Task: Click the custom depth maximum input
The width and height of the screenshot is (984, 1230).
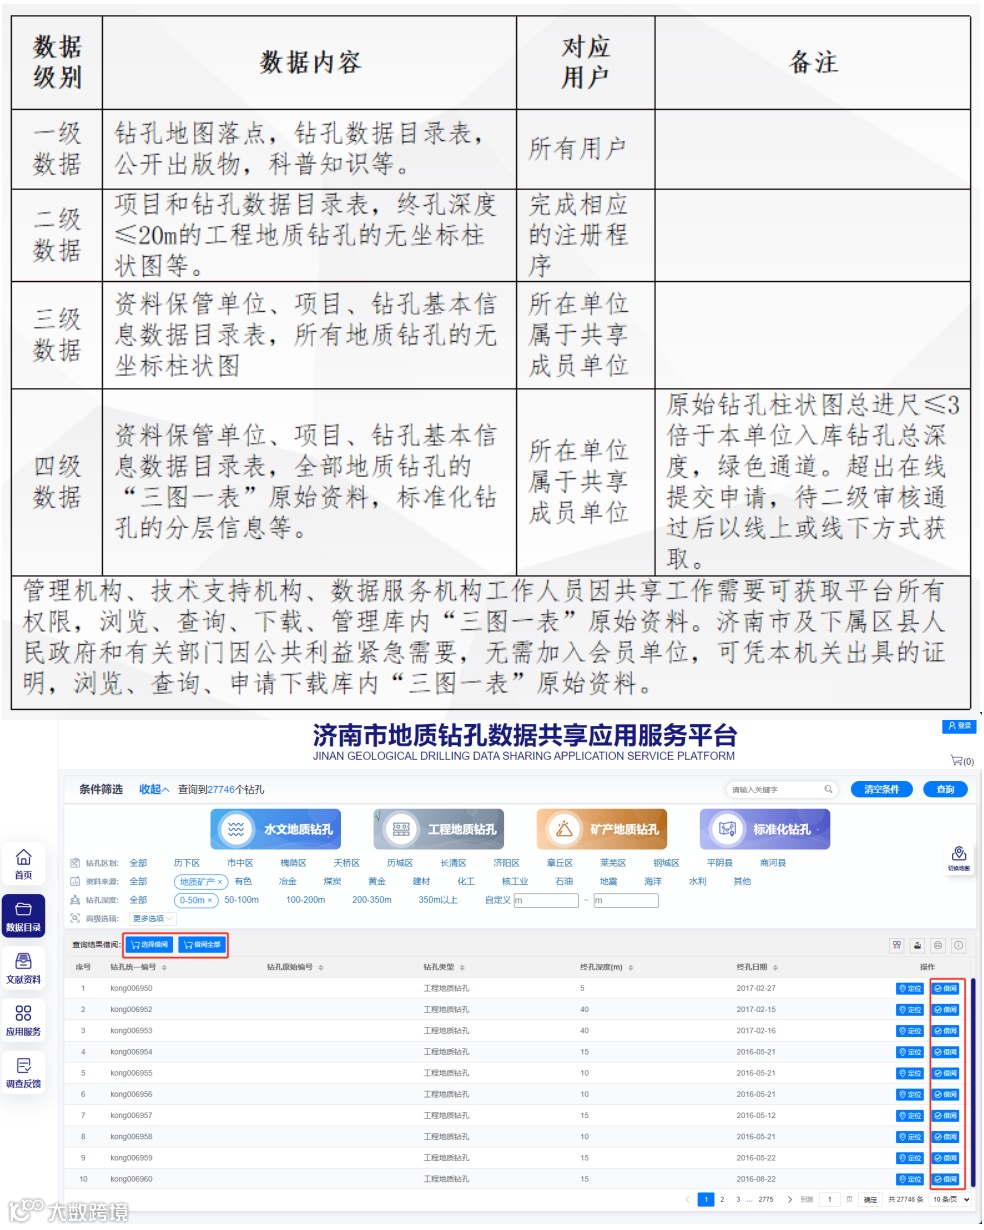Action: pos(626,900)
